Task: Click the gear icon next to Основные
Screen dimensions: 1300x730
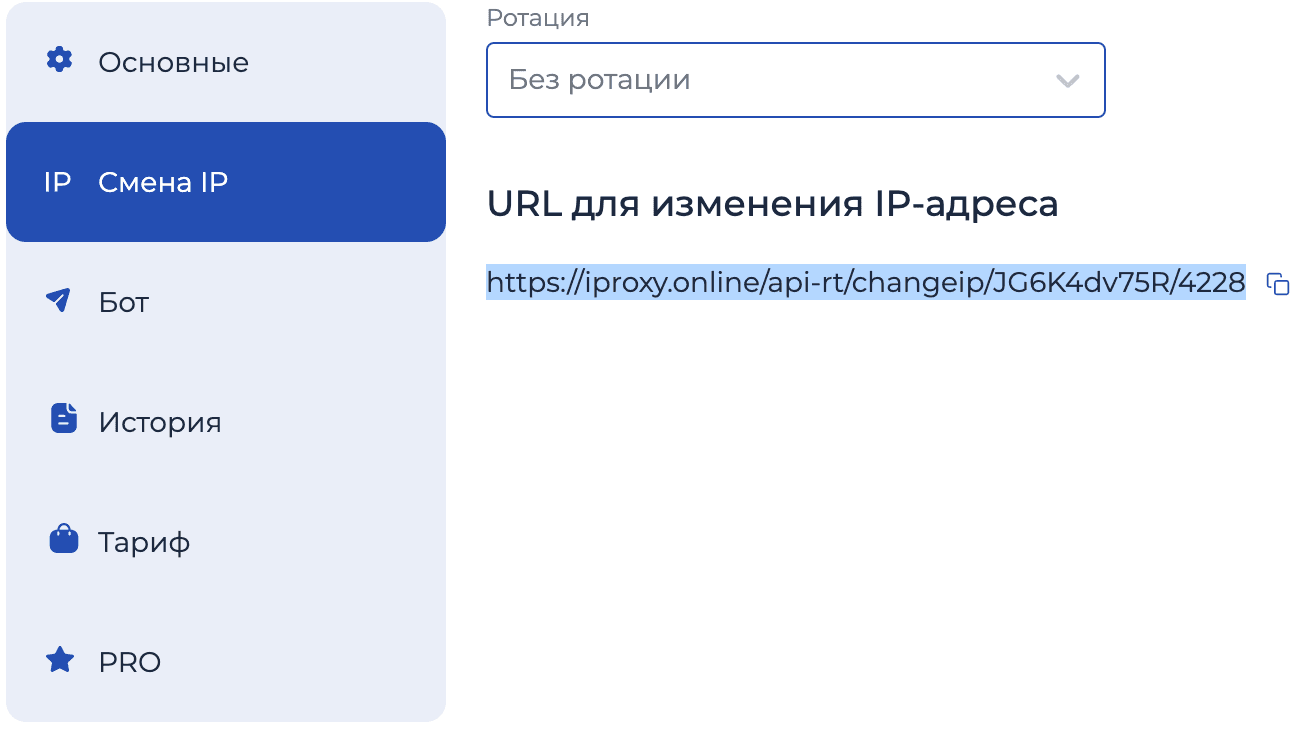Action: [x=59, y=60]
